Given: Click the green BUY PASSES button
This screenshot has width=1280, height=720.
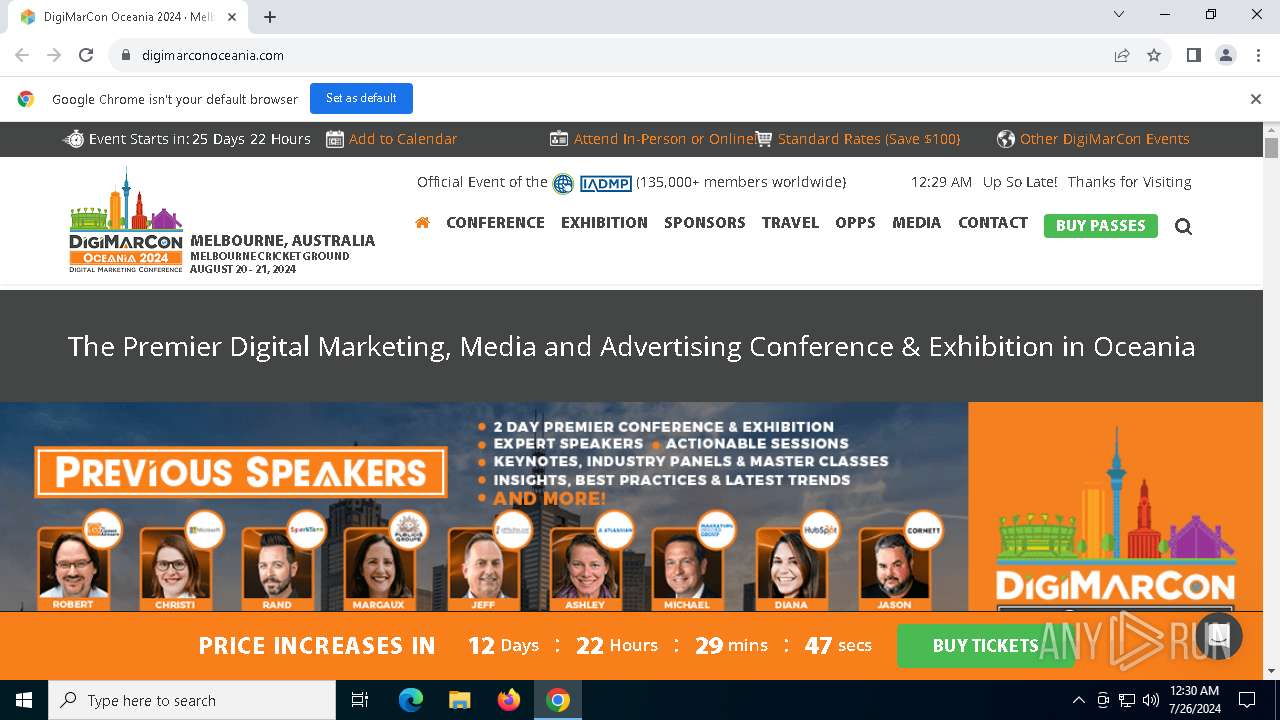Looking at the screenshot, I should click(1100, 226).
